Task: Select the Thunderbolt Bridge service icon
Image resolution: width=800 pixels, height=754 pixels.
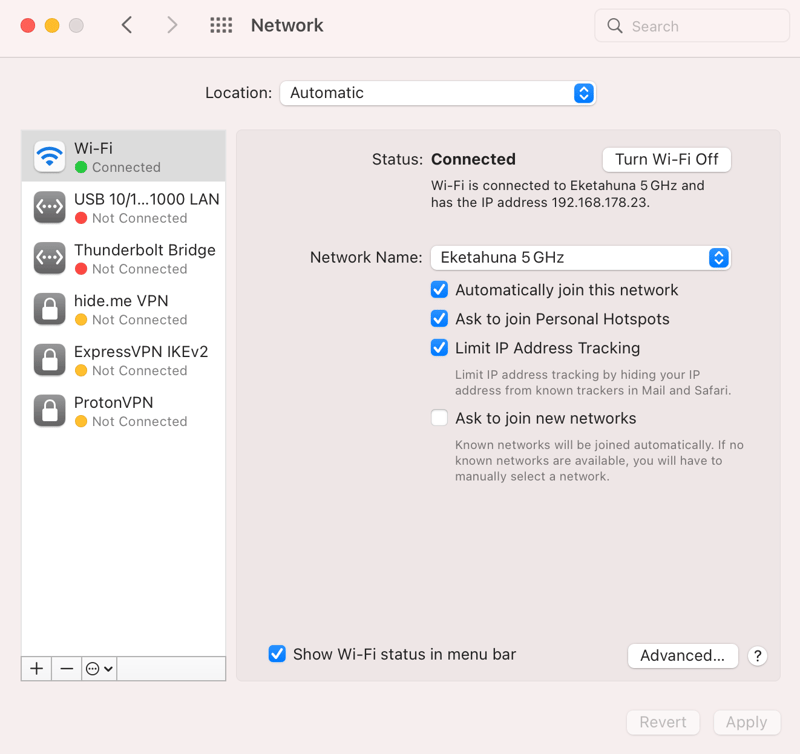Action: [49, 258]
